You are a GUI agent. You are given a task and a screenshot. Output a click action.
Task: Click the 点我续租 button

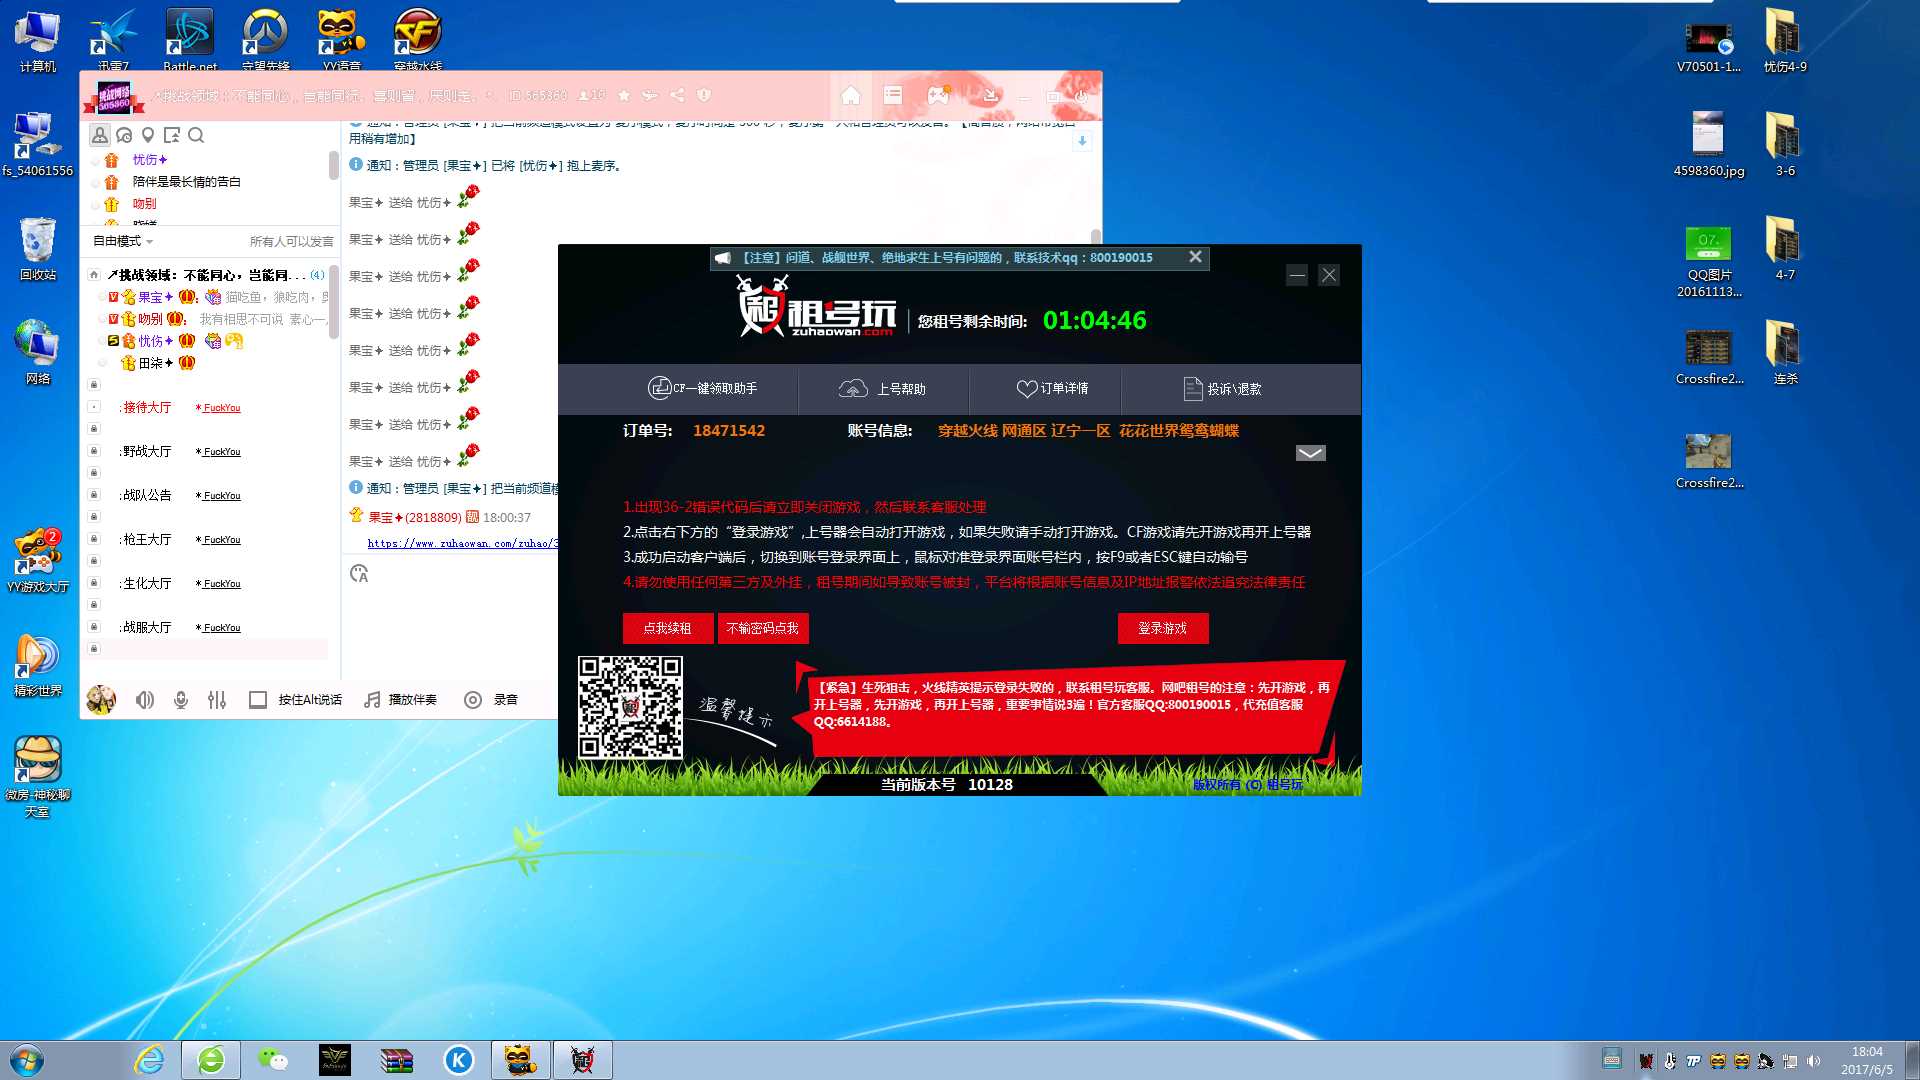pyautogui.click(x=667, y=628)
